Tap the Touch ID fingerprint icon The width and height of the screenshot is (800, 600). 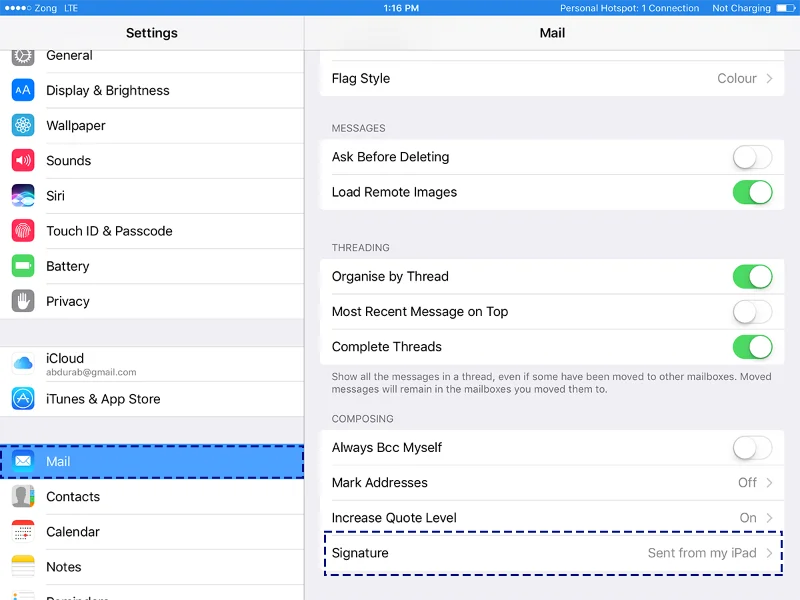click(x=23, y=231)
